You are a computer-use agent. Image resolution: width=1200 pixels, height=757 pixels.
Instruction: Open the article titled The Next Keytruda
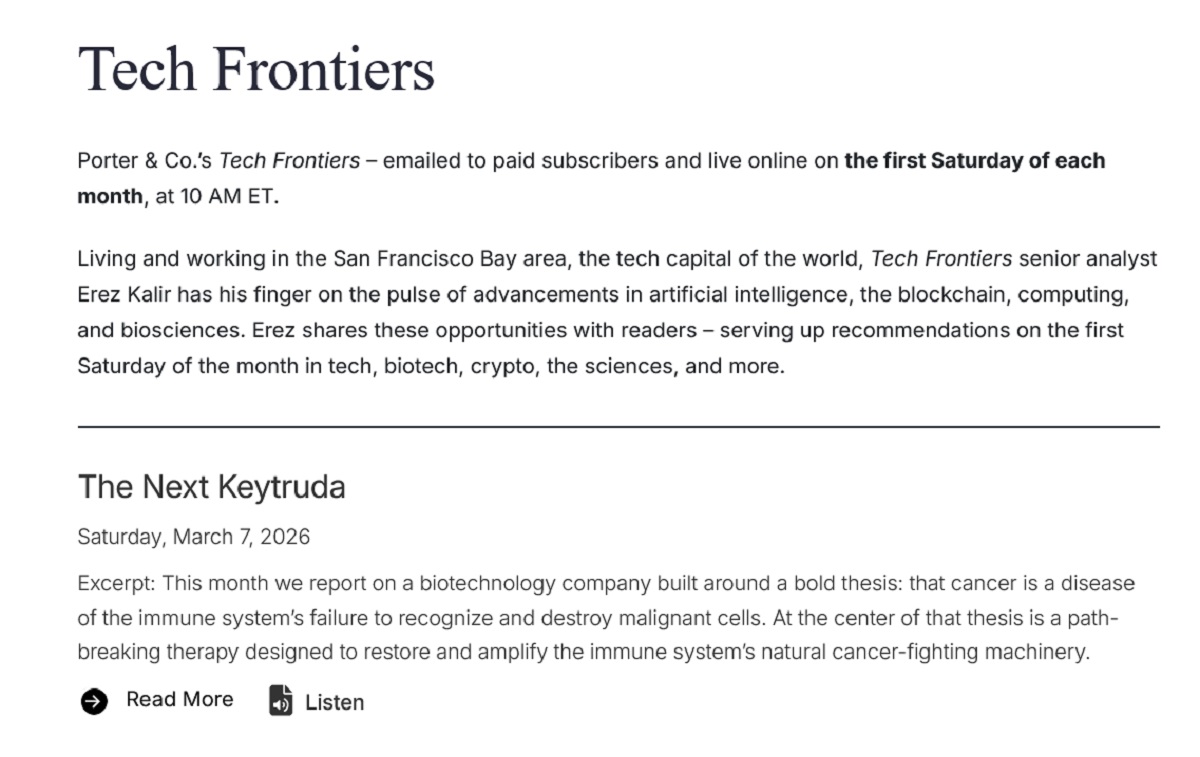[x=212, y=488]
